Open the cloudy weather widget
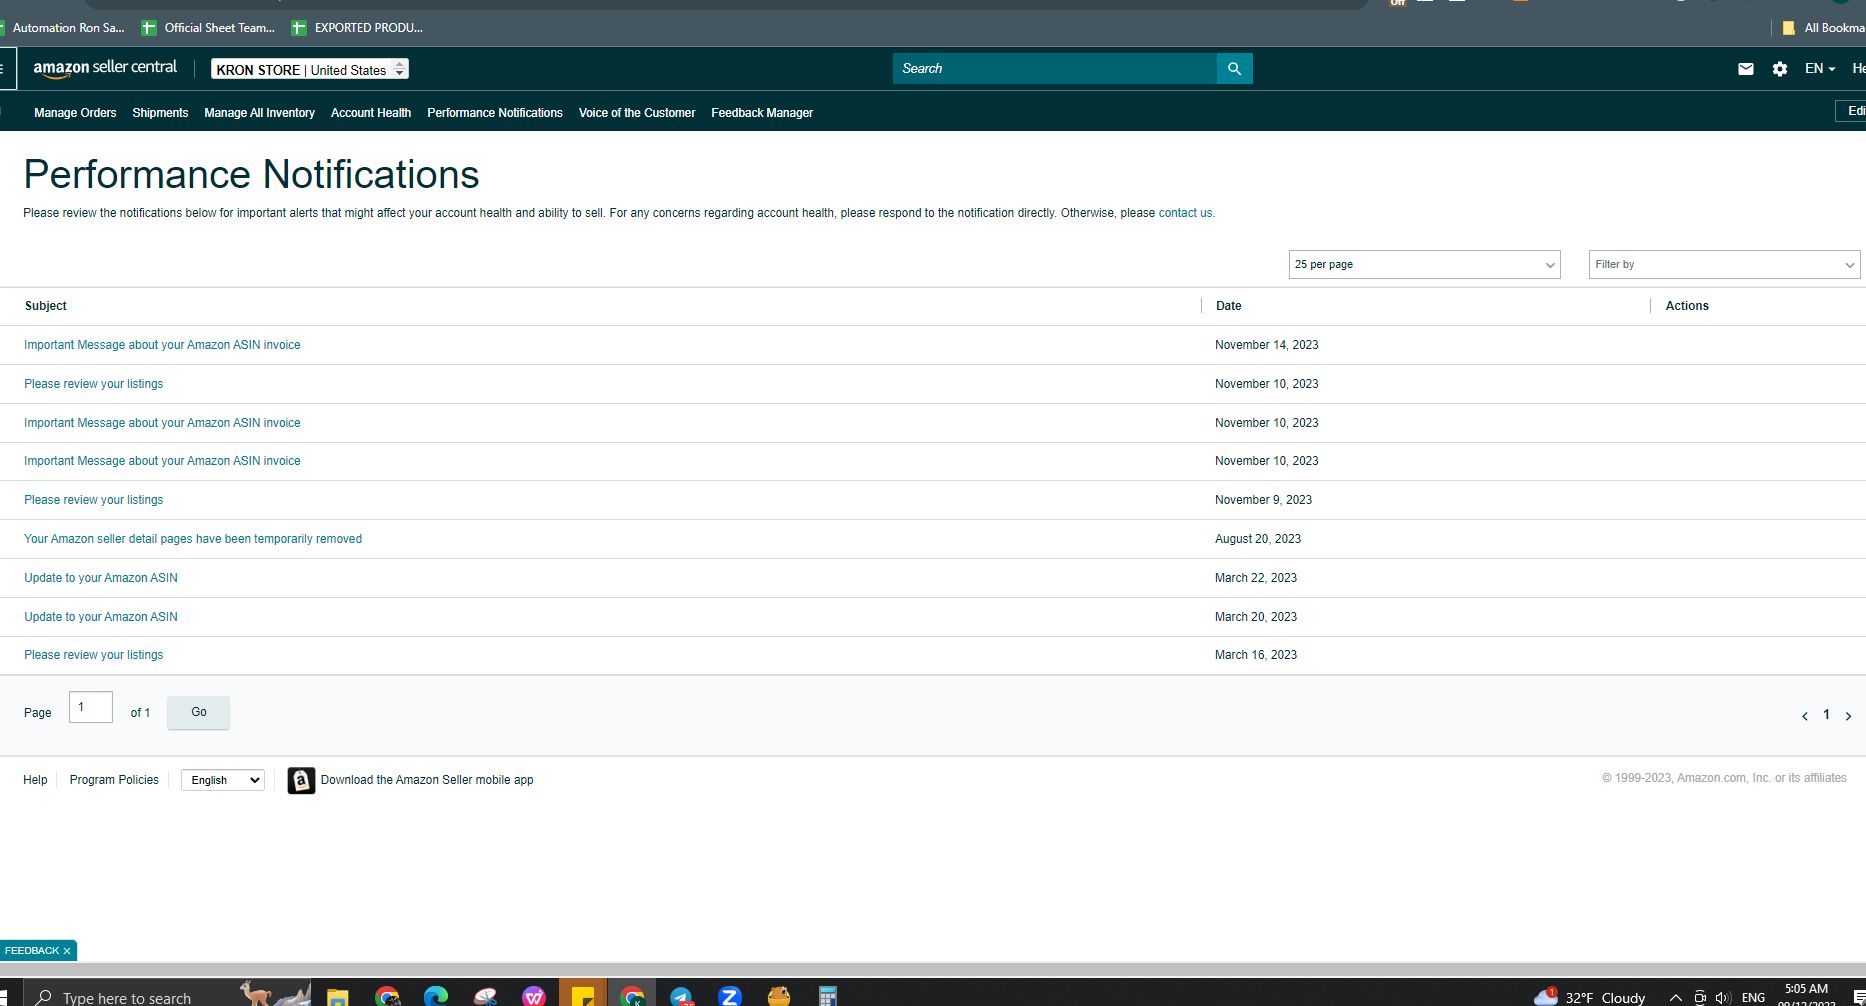Screen dimensions: 1866x1006 (x=1589, y=997)
